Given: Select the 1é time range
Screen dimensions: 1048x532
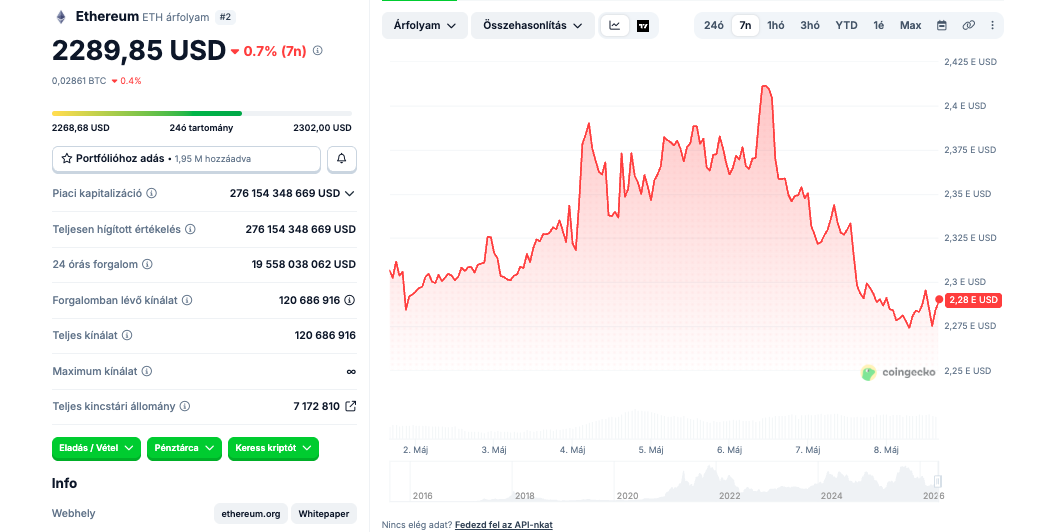Looking at the screenshot, I should pyautogui.click(x=878, y=25).
